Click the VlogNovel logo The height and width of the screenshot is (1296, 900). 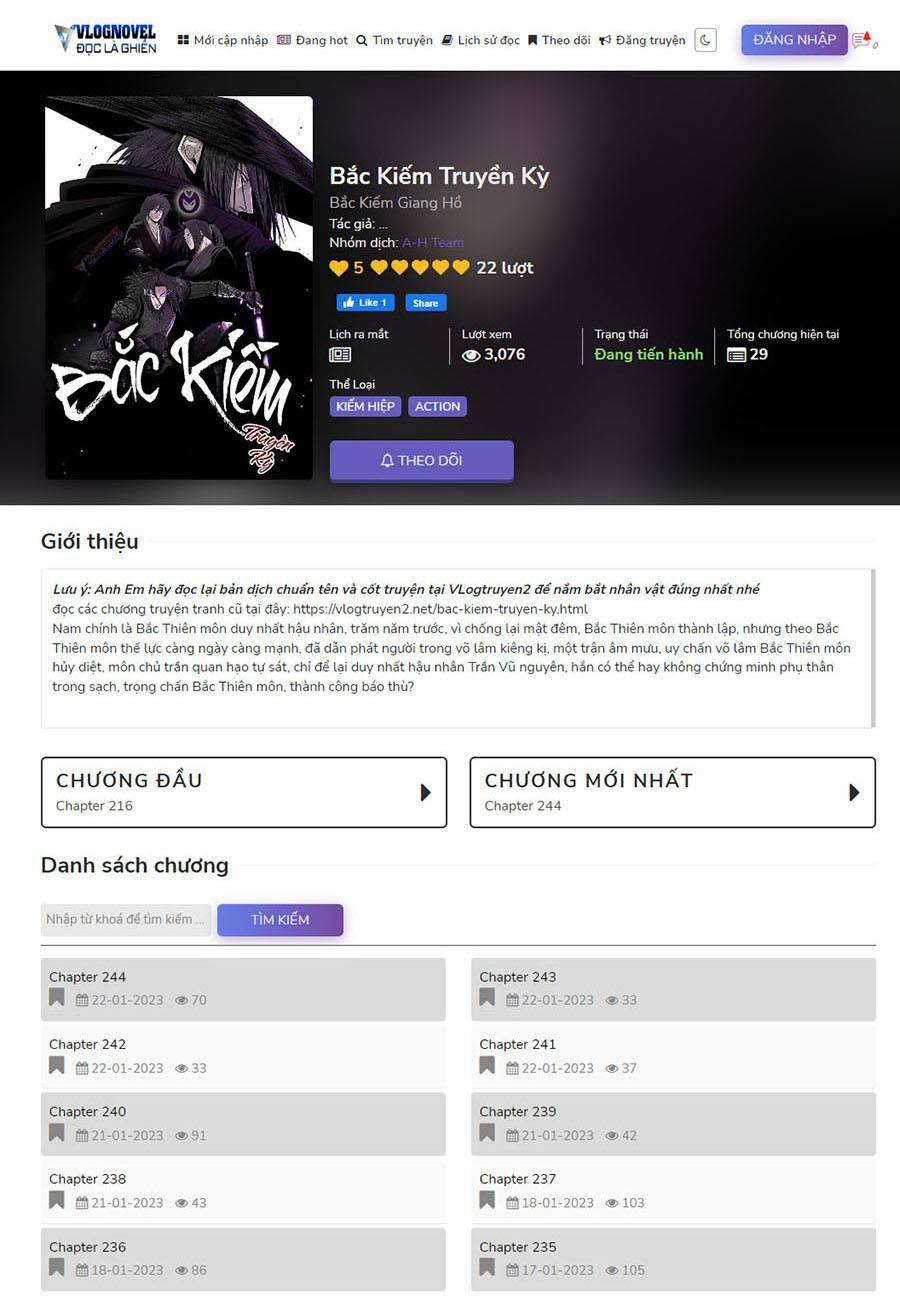(106, 39)
